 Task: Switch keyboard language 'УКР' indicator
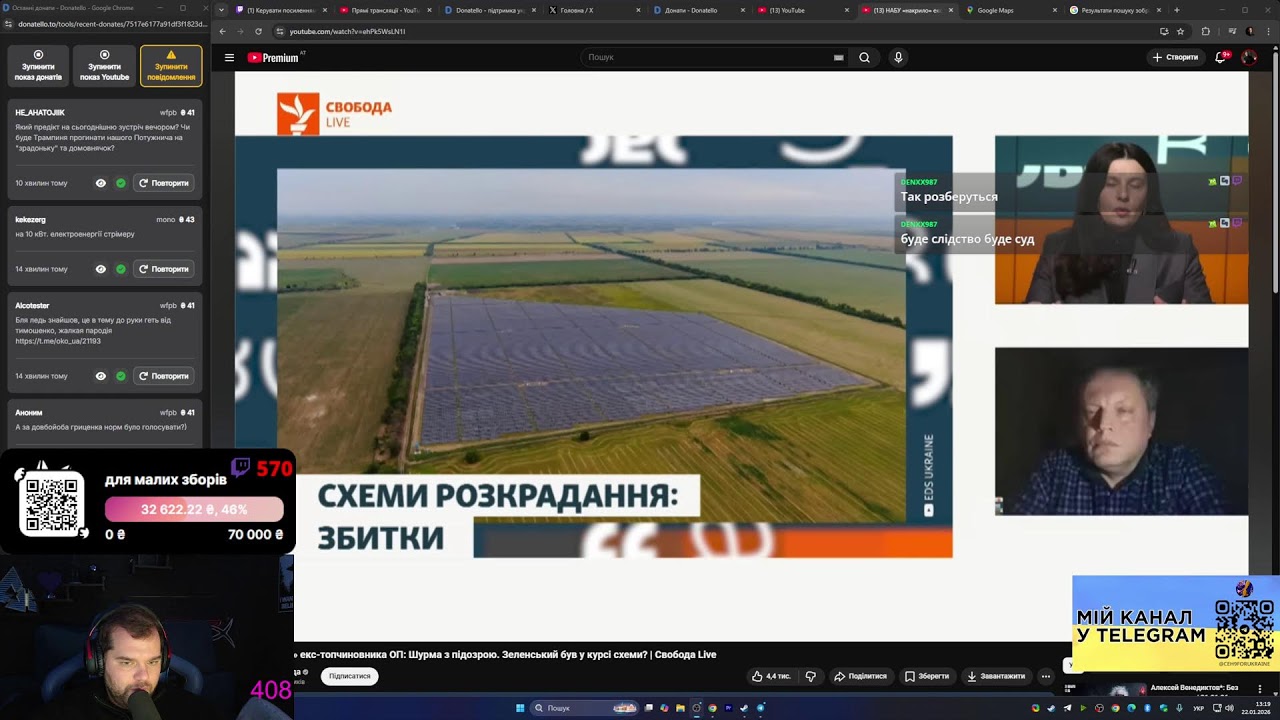click(x=1198, y=708)
